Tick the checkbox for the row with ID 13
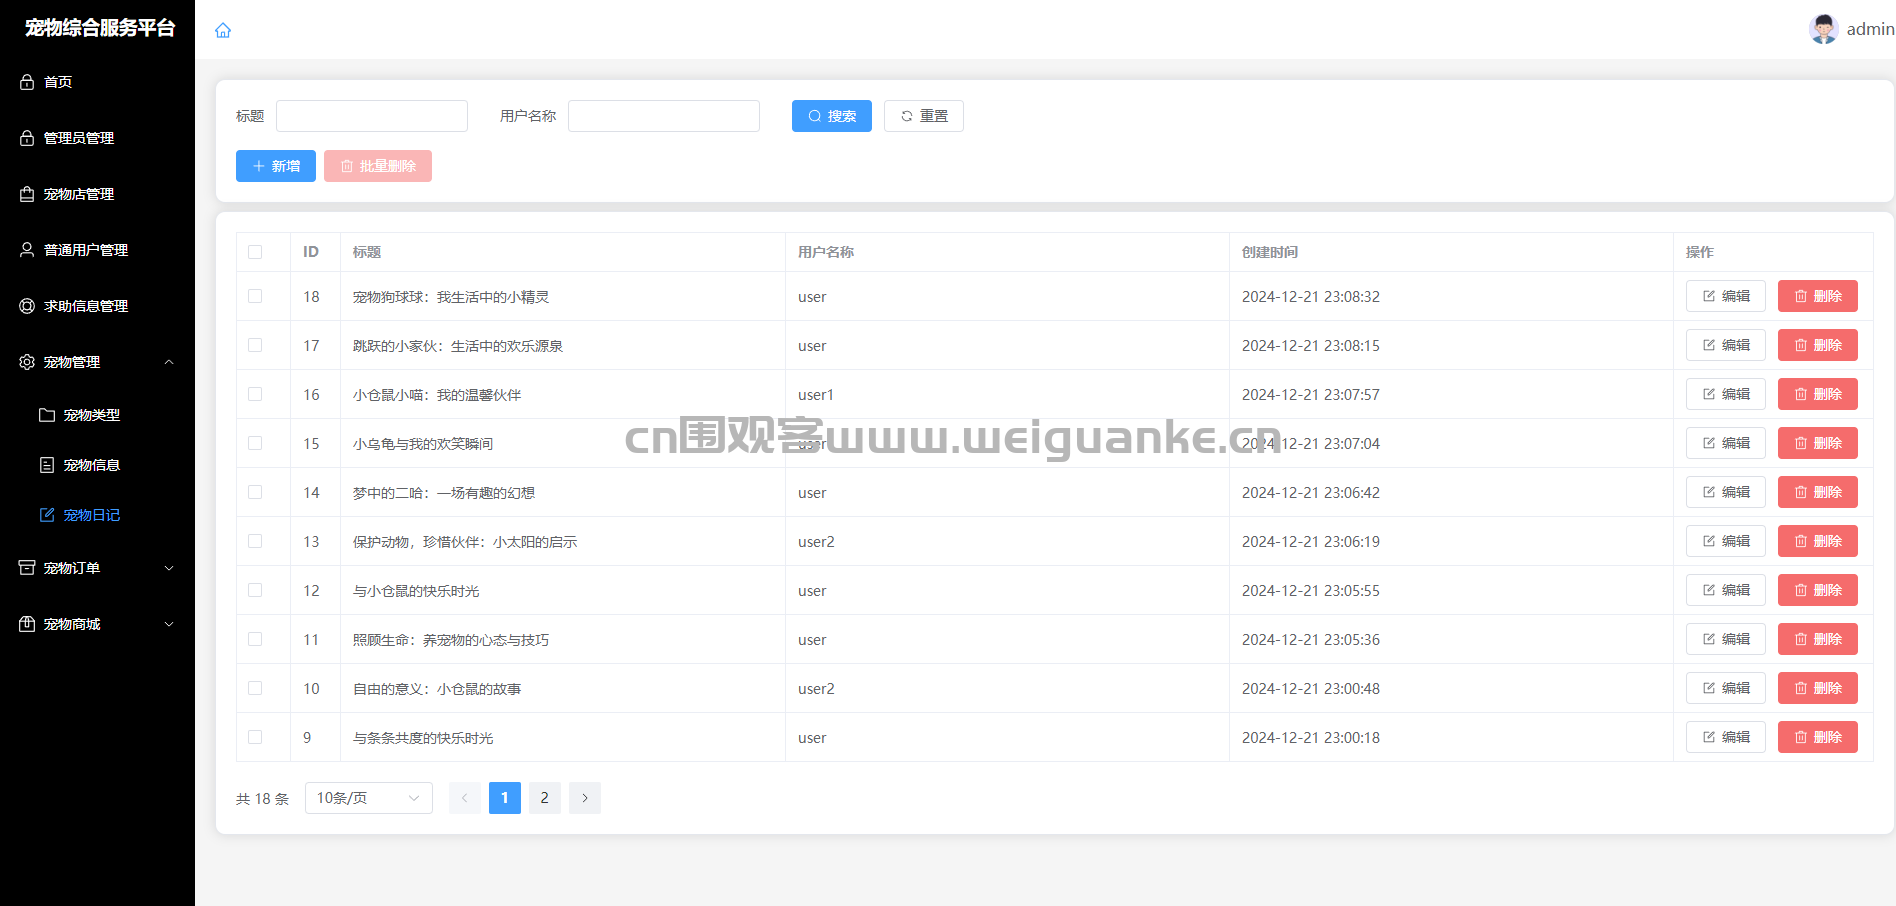Screen dimensions: 1896x906 255,541
